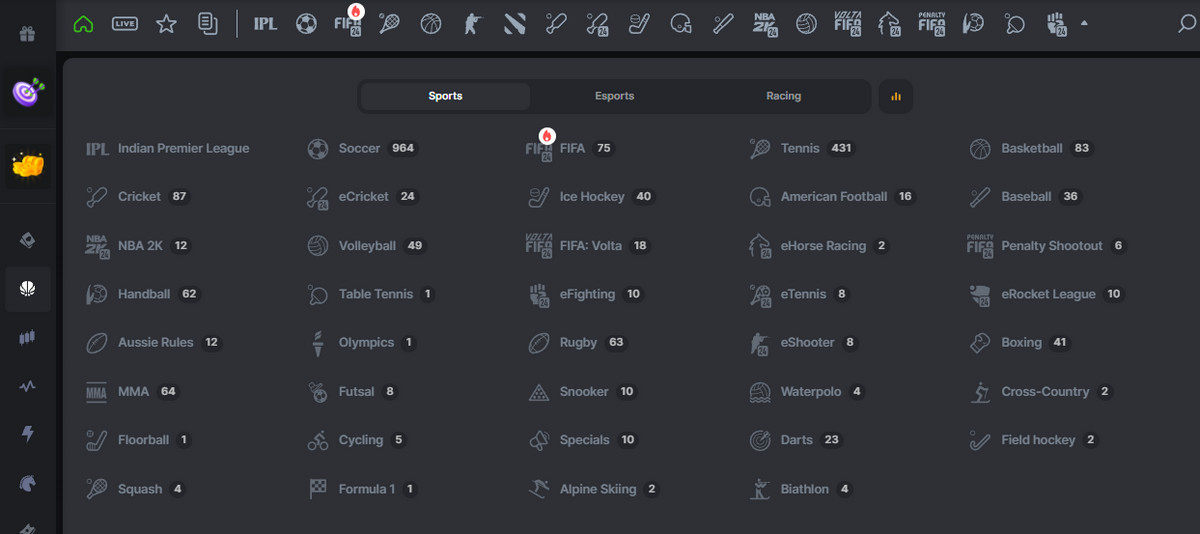Open the Formula 1 category
The image size is (1200, 534).
click(366, 489)
